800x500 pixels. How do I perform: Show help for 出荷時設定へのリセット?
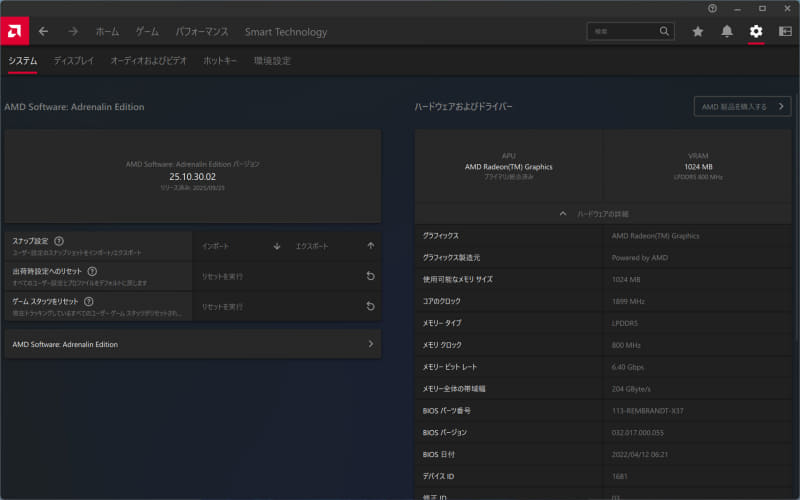pyautogui.click(x=92, y=271)
